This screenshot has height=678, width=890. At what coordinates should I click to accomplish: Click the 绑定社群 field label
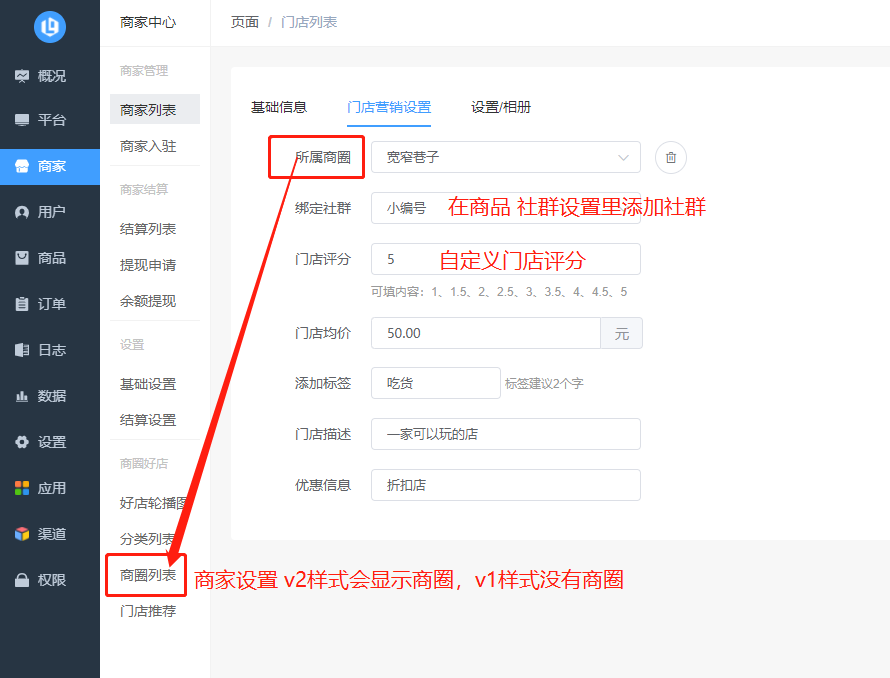click(323, 208)
